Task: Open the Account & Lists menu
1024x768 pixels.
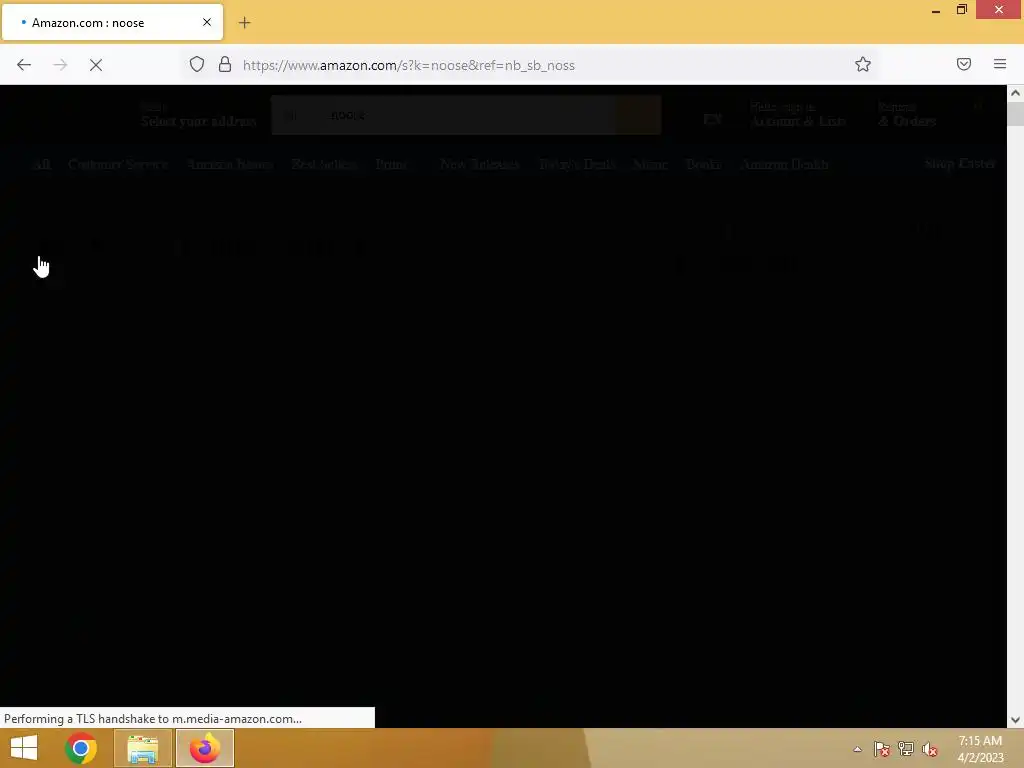Action: (797, 115)
